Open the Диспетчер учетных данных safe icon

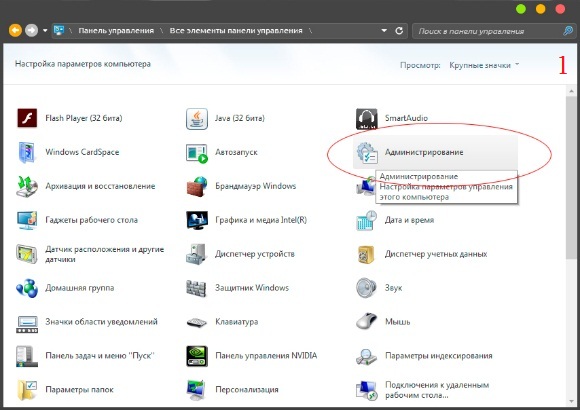tap(366, 254)
